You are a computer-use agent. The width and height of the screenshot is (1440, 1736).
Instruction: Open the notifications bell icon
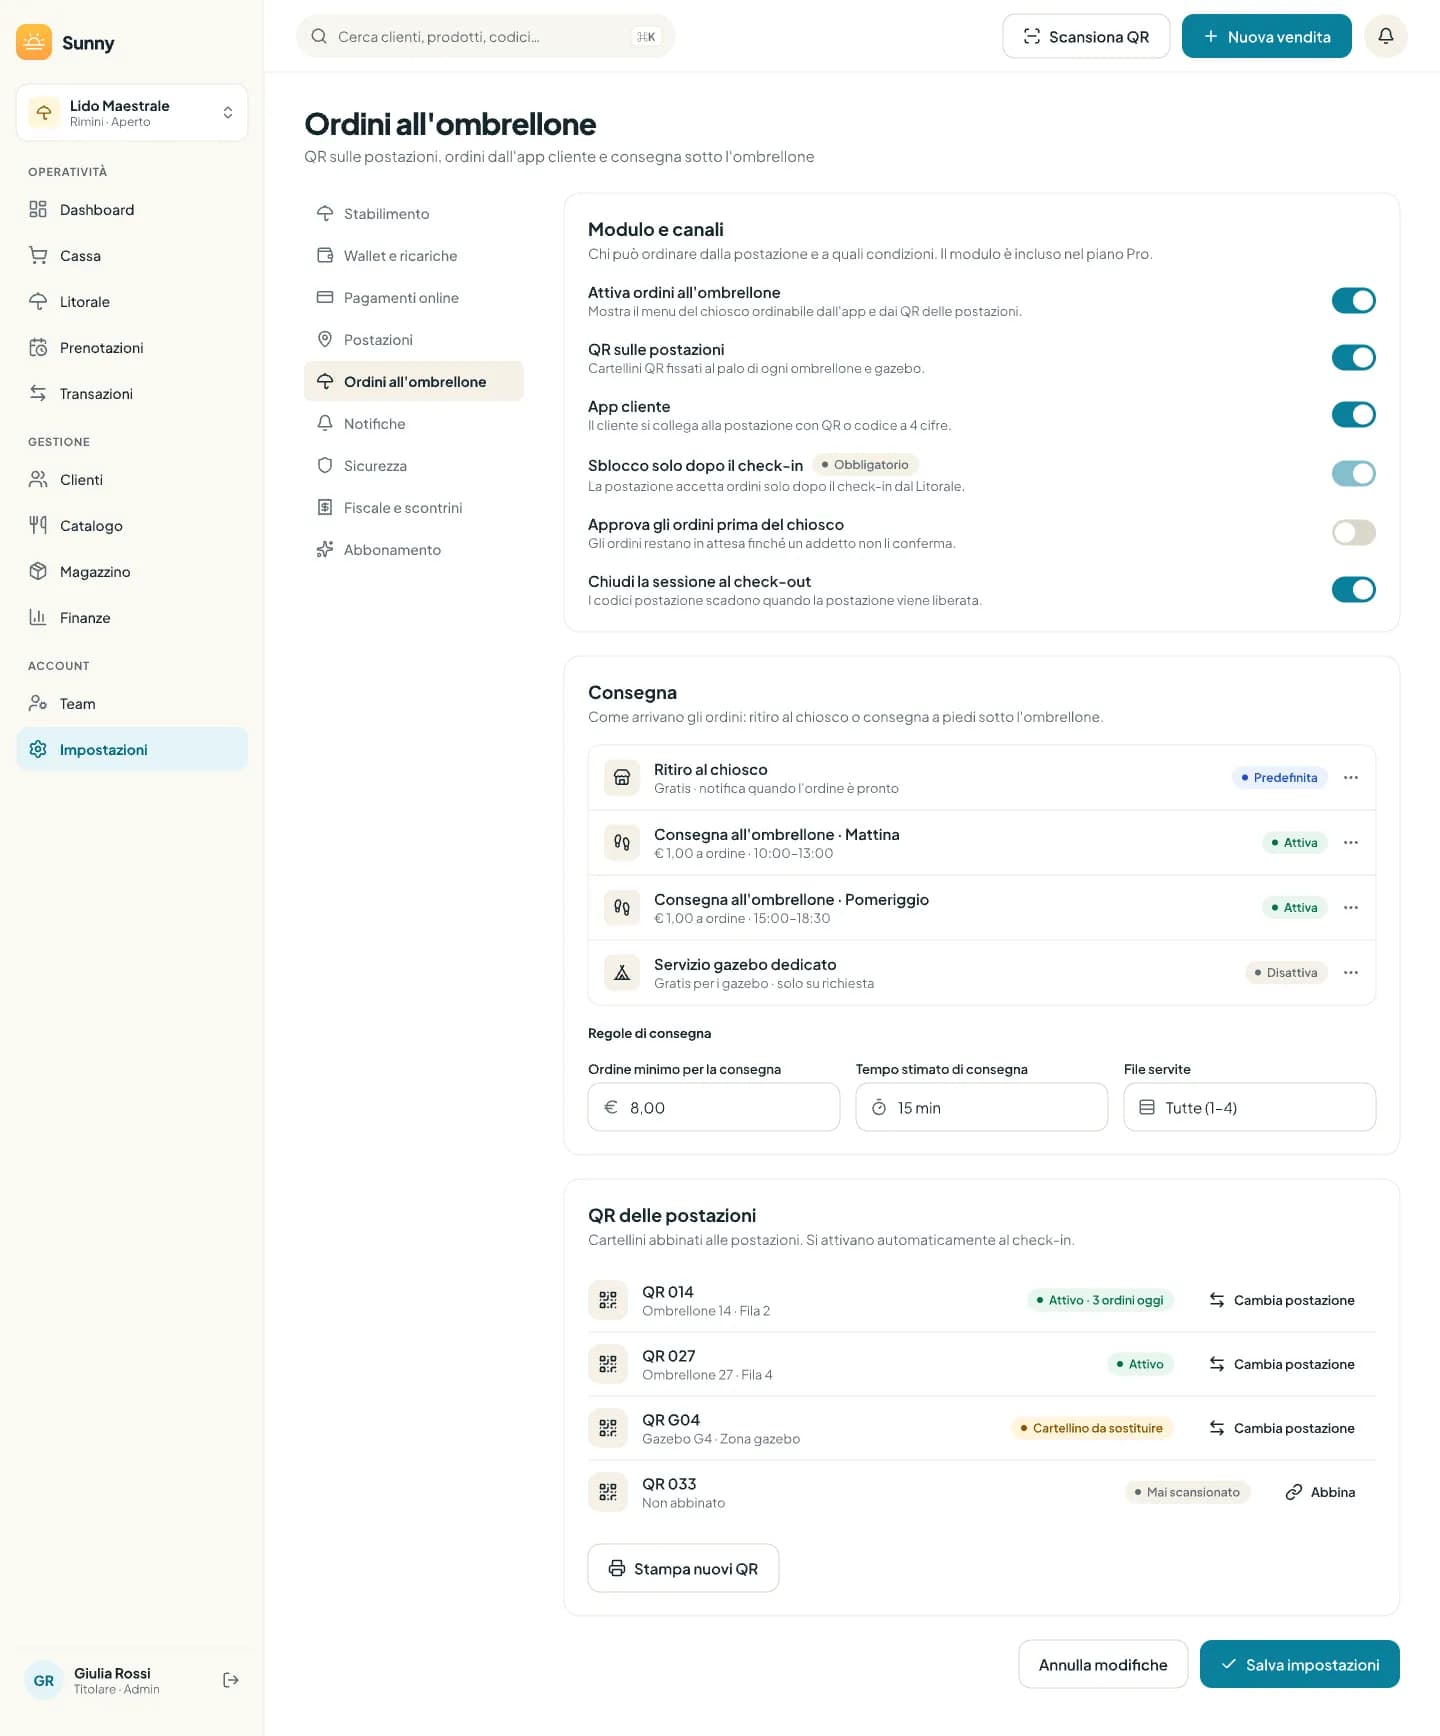(x=1385, y=36)
